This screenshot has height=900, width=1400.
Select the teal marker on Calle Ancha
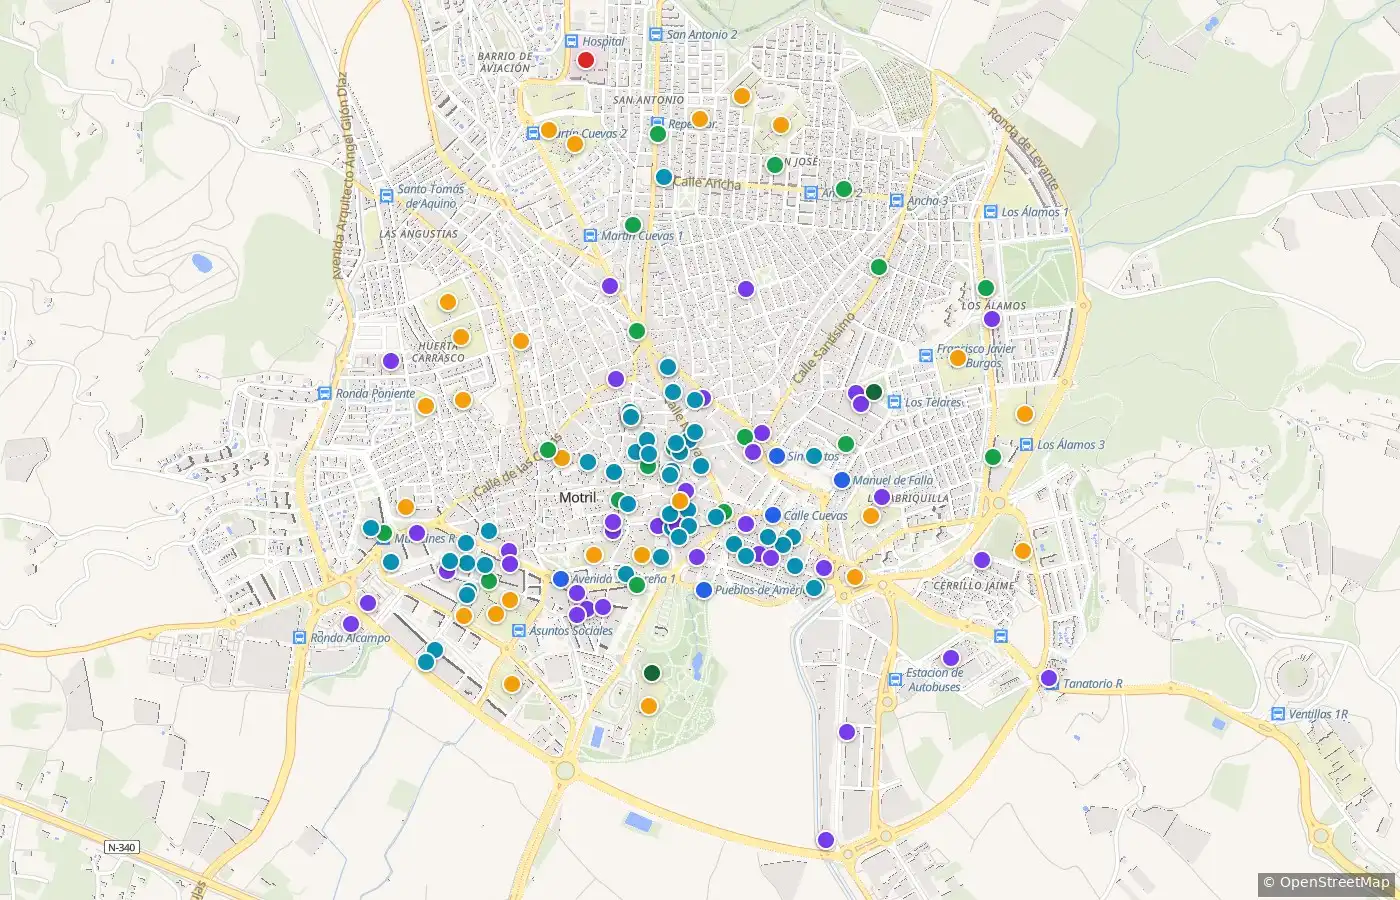(x=664, y=177)
